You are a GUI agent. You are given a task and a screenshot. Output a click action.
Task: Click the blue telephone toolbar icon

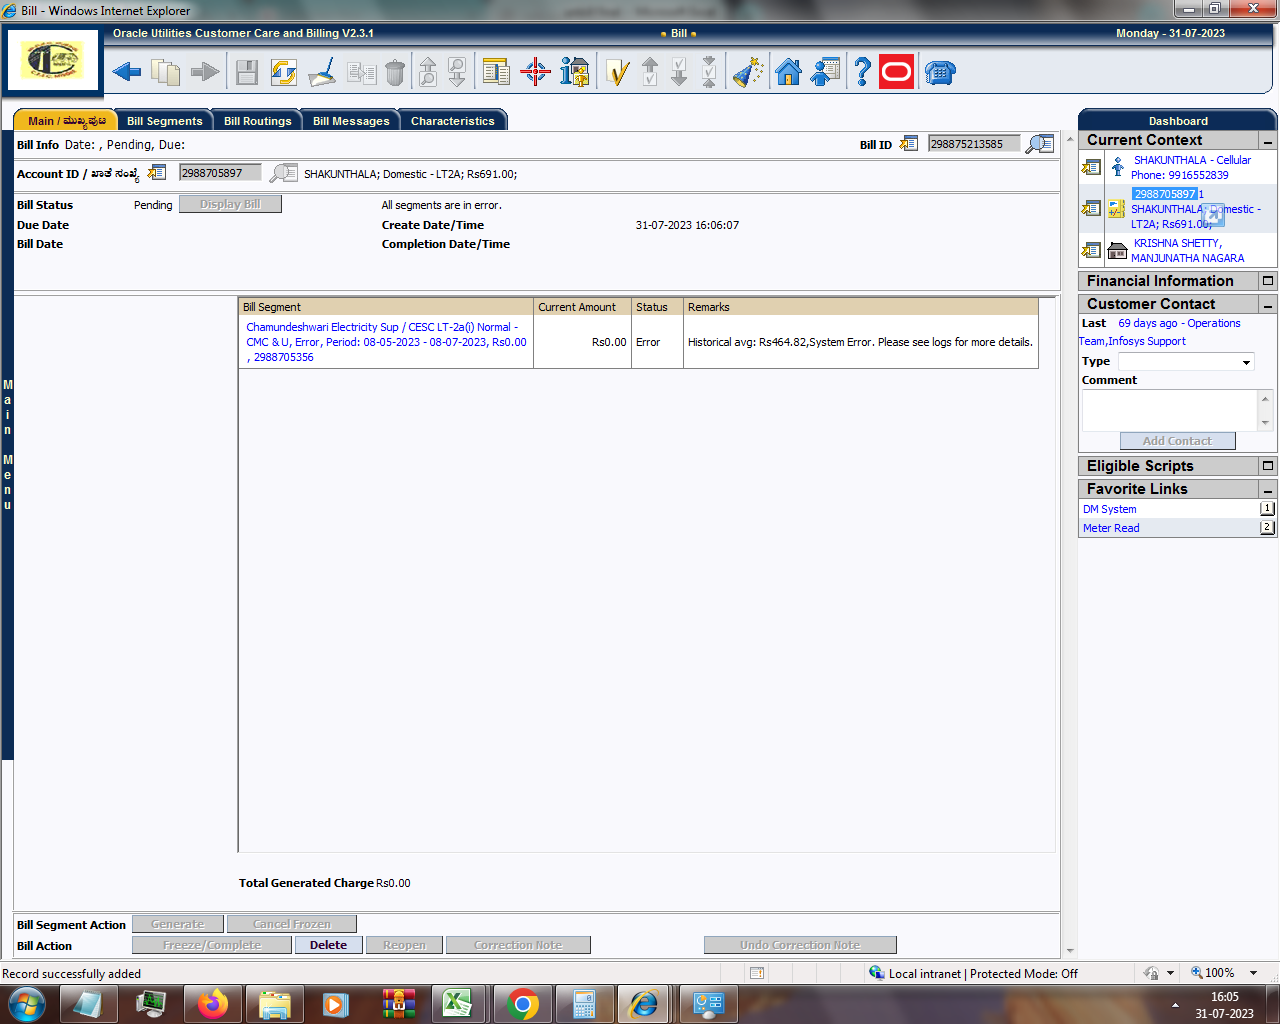[940, 72]
